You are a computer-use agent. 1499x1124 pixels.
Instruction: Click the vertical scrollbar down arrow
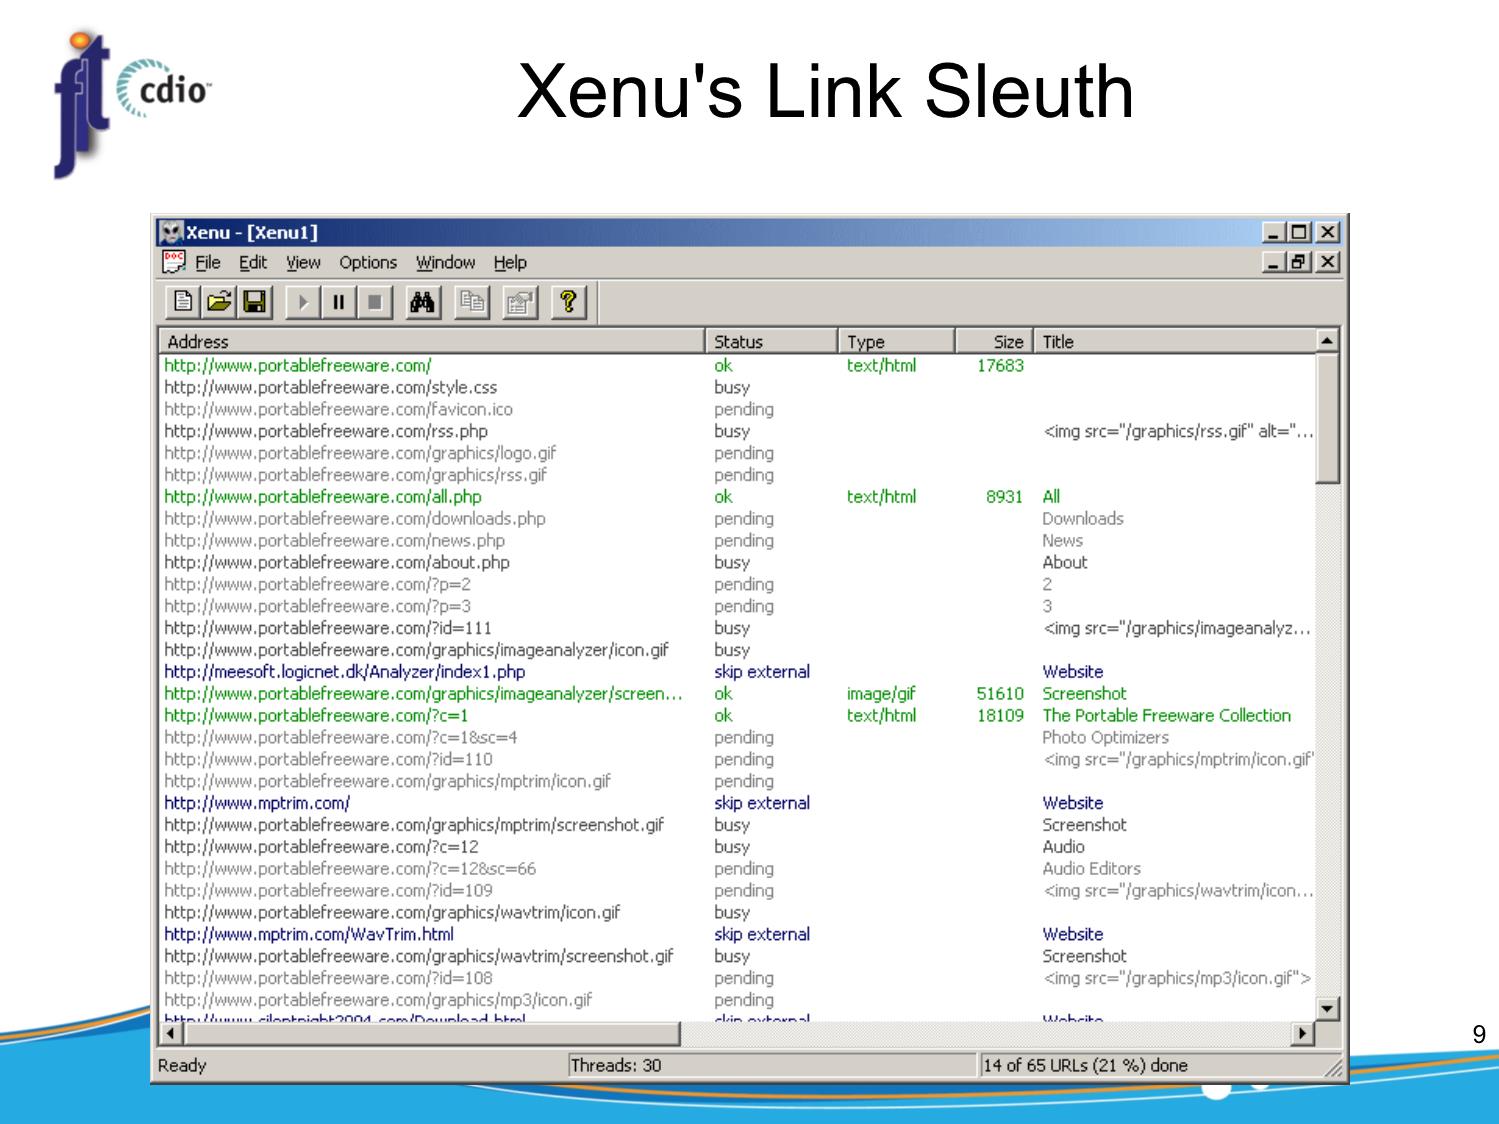(x=1328, y=1009)
